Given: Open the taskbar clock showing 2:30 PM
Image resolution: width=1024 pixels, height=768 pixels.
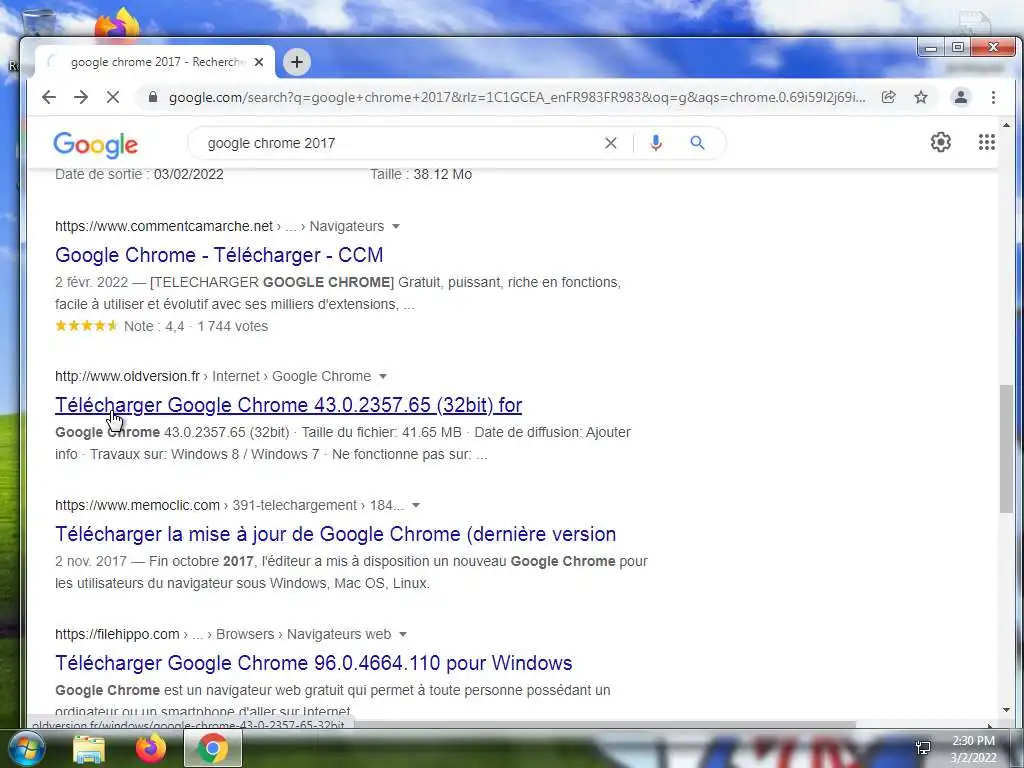Looking at the screenshot, I should pos(973,749).
